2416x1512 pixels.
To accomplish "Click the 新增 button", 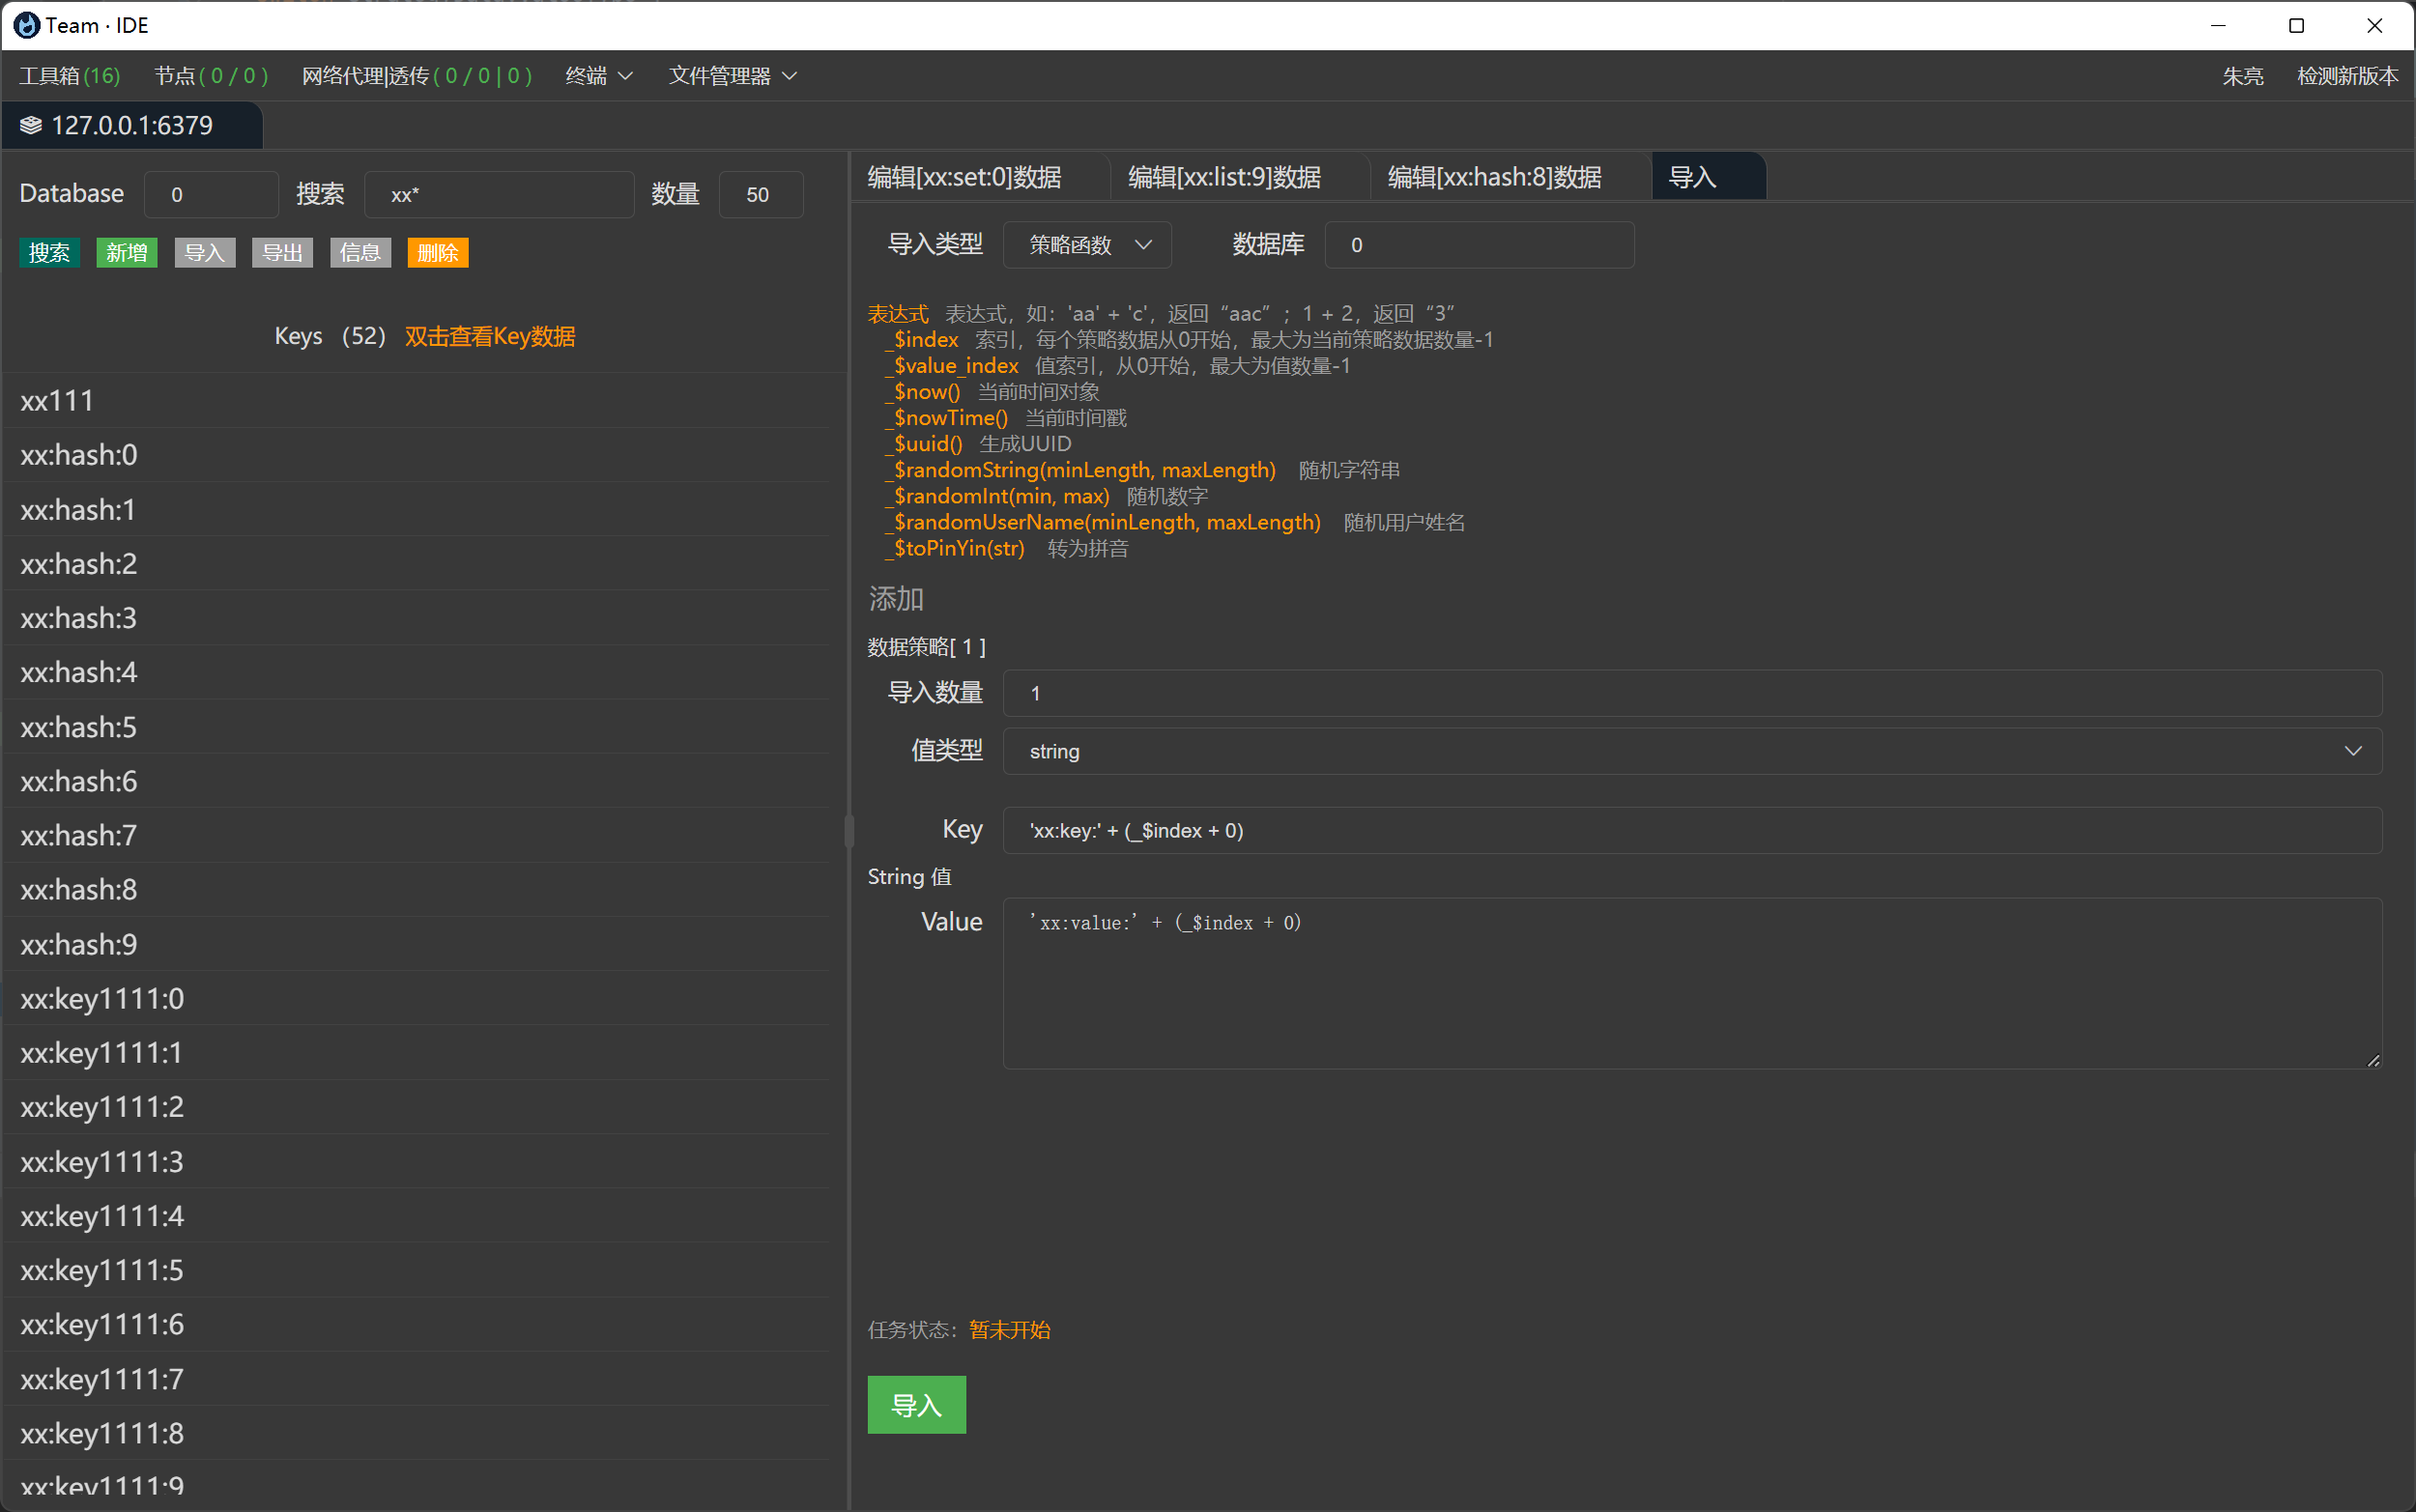I will (x=127, y=252).
